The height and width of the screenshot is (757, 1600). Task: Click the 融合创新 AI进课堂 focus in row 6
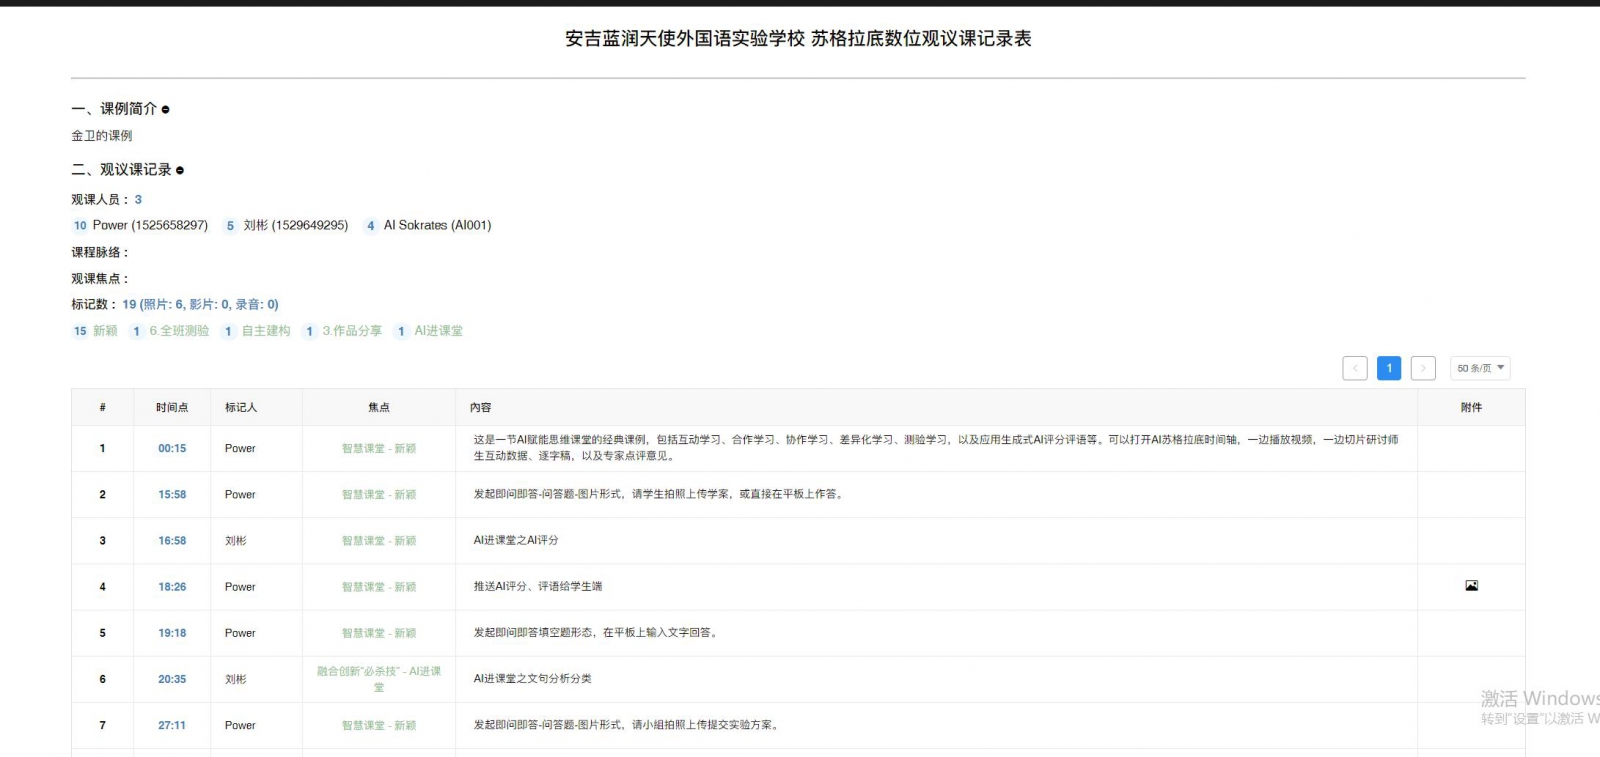(x=379, y=679)
